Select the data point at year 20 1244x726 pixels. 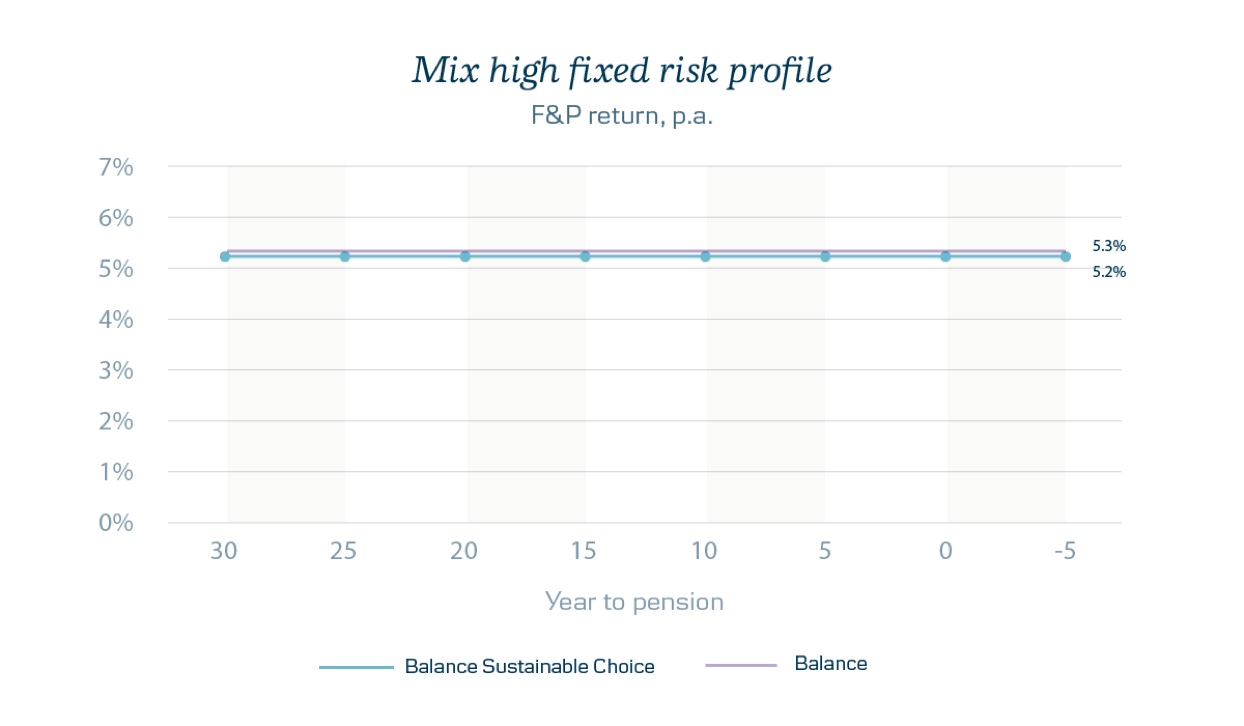tap(465, 257)
